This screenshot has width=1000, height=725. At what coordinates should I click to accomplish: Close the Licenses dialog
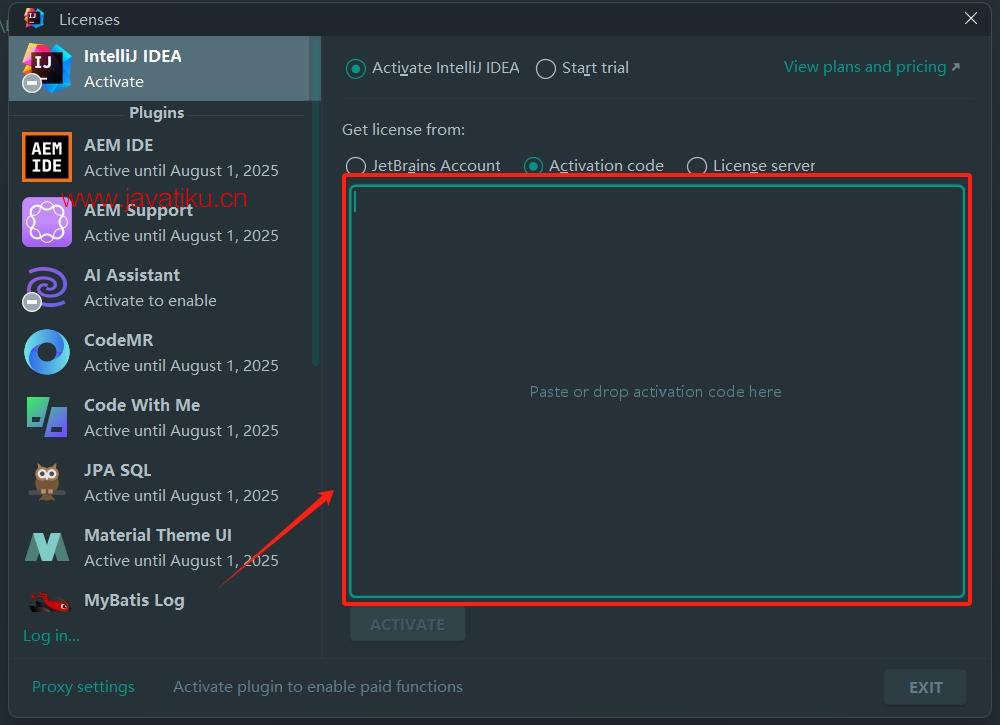[971, 18]
